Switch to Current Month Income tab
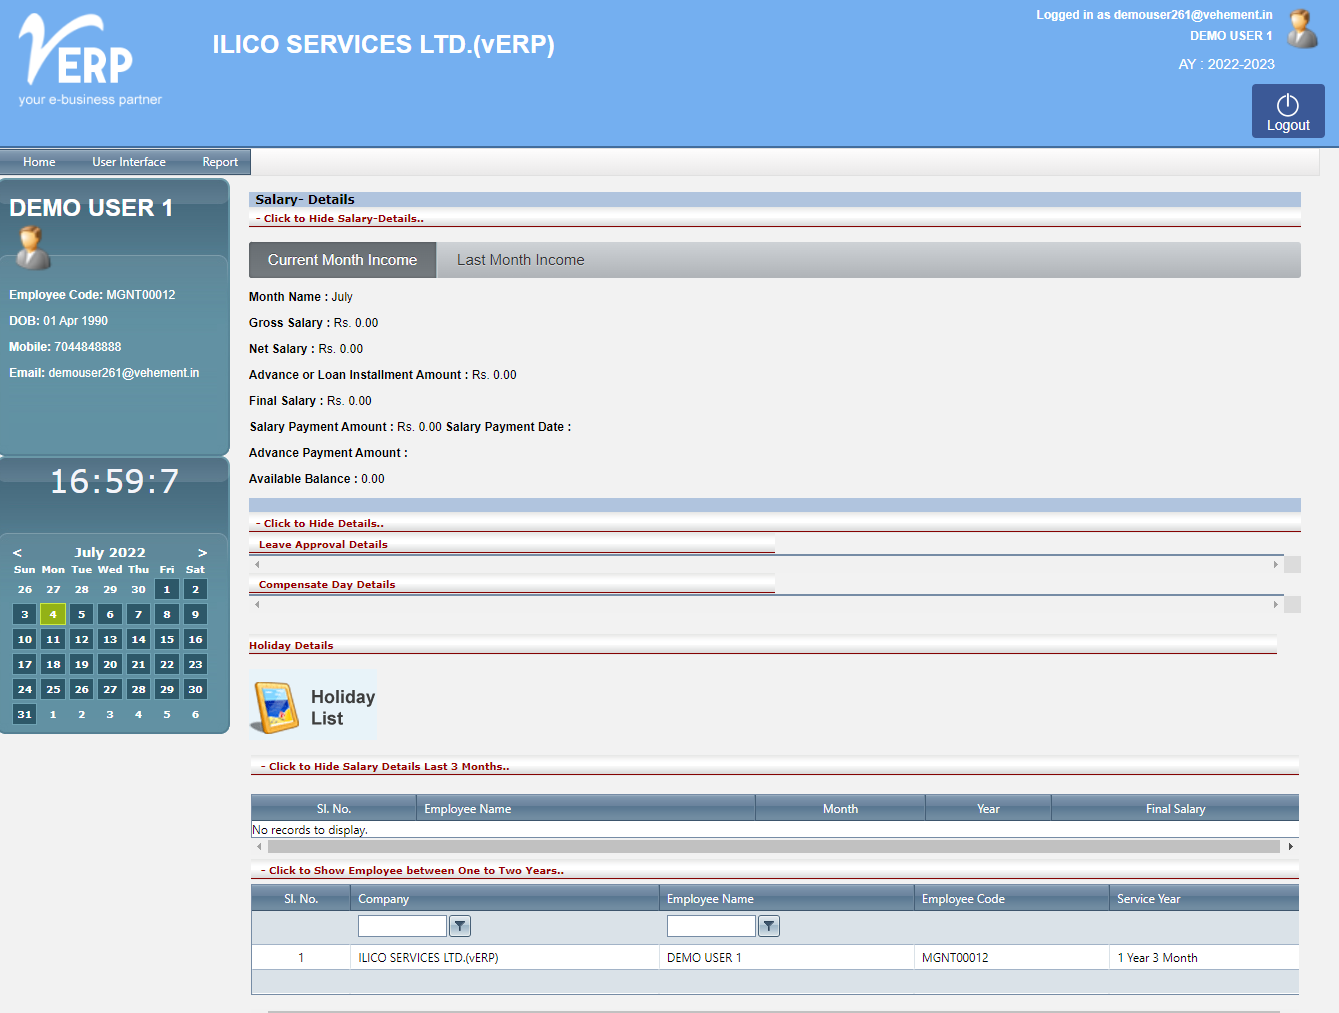The image size is (1339, 1013). coord(342,260)
